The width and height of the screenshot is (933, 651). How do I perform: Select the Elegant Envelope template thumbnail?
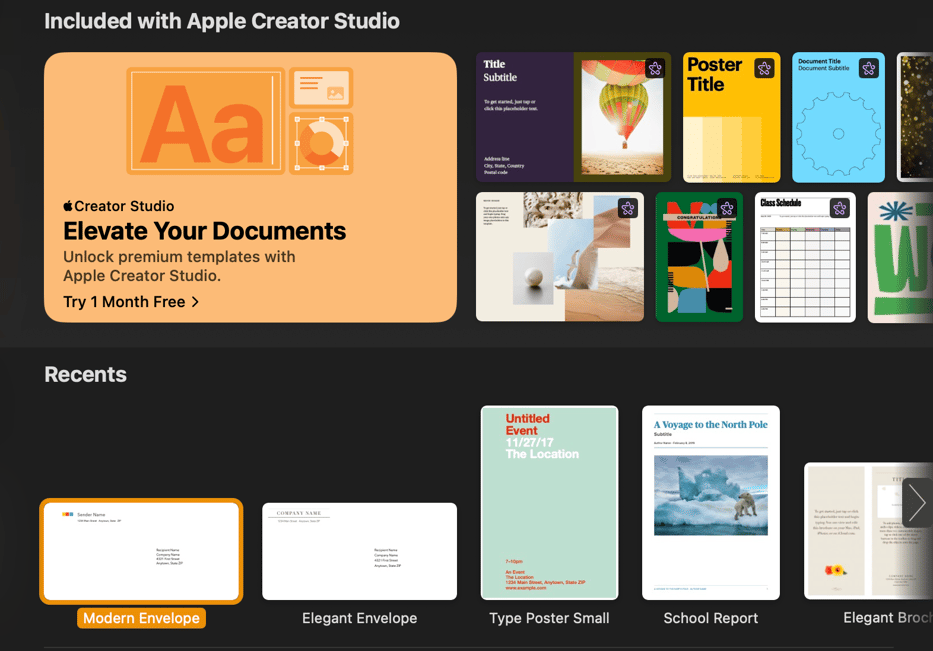pos(359,551)
